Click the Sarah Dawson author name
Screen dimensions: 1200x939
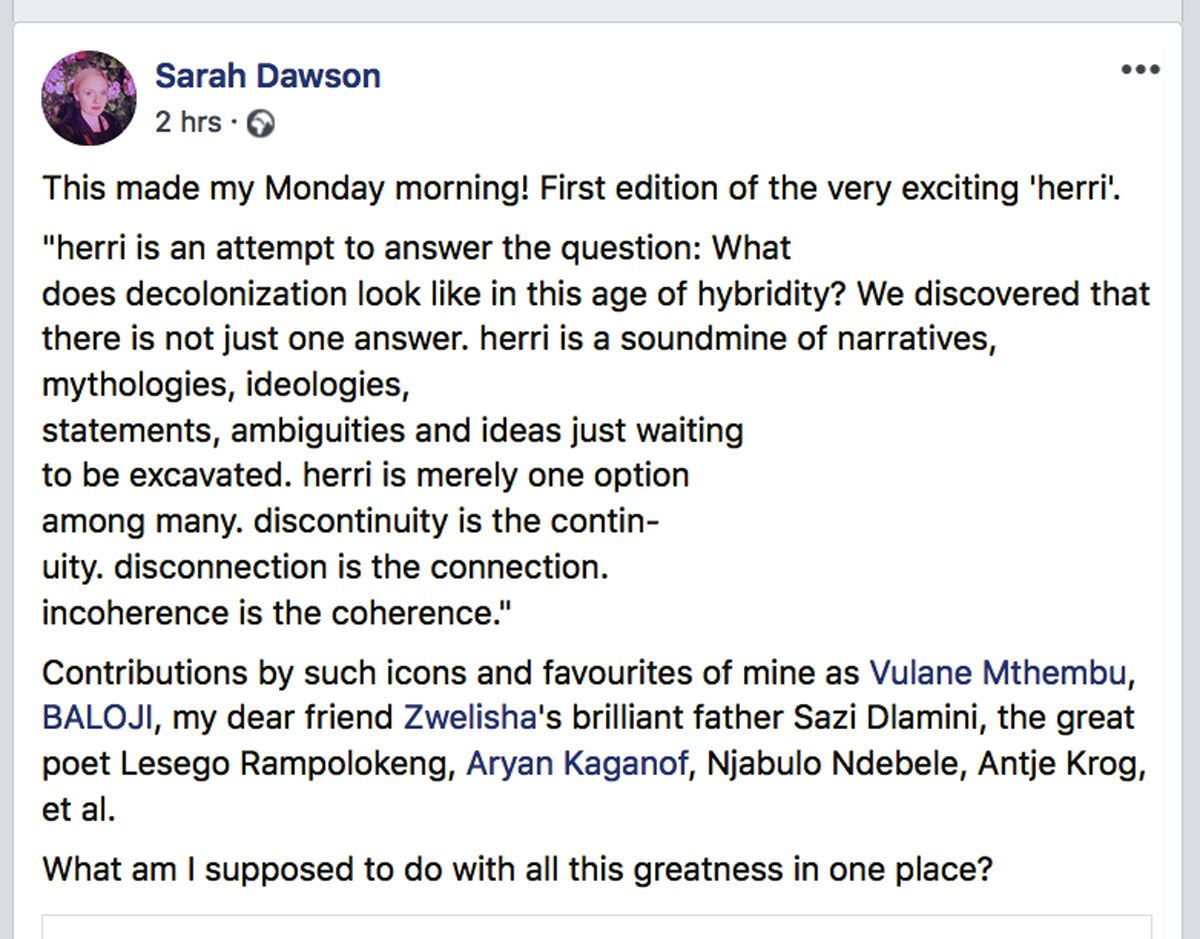click(267, 76)
